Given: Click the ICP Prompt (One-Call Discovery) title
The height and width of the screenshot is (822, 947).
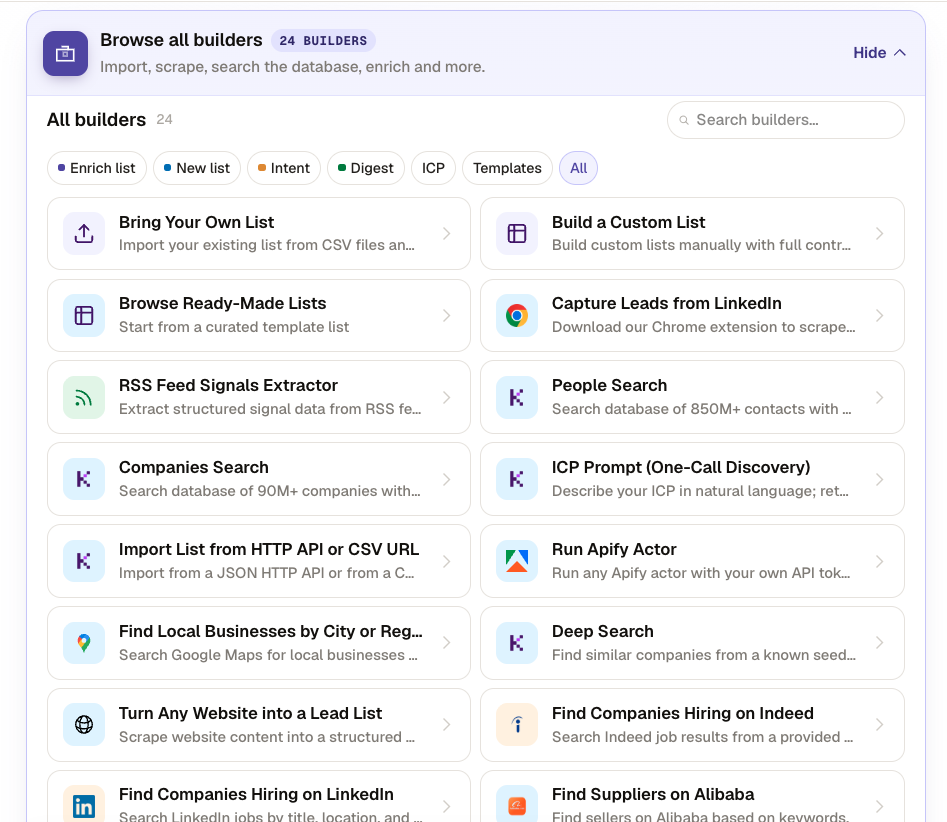Looking at the screenshot, I should pos(681,467).
